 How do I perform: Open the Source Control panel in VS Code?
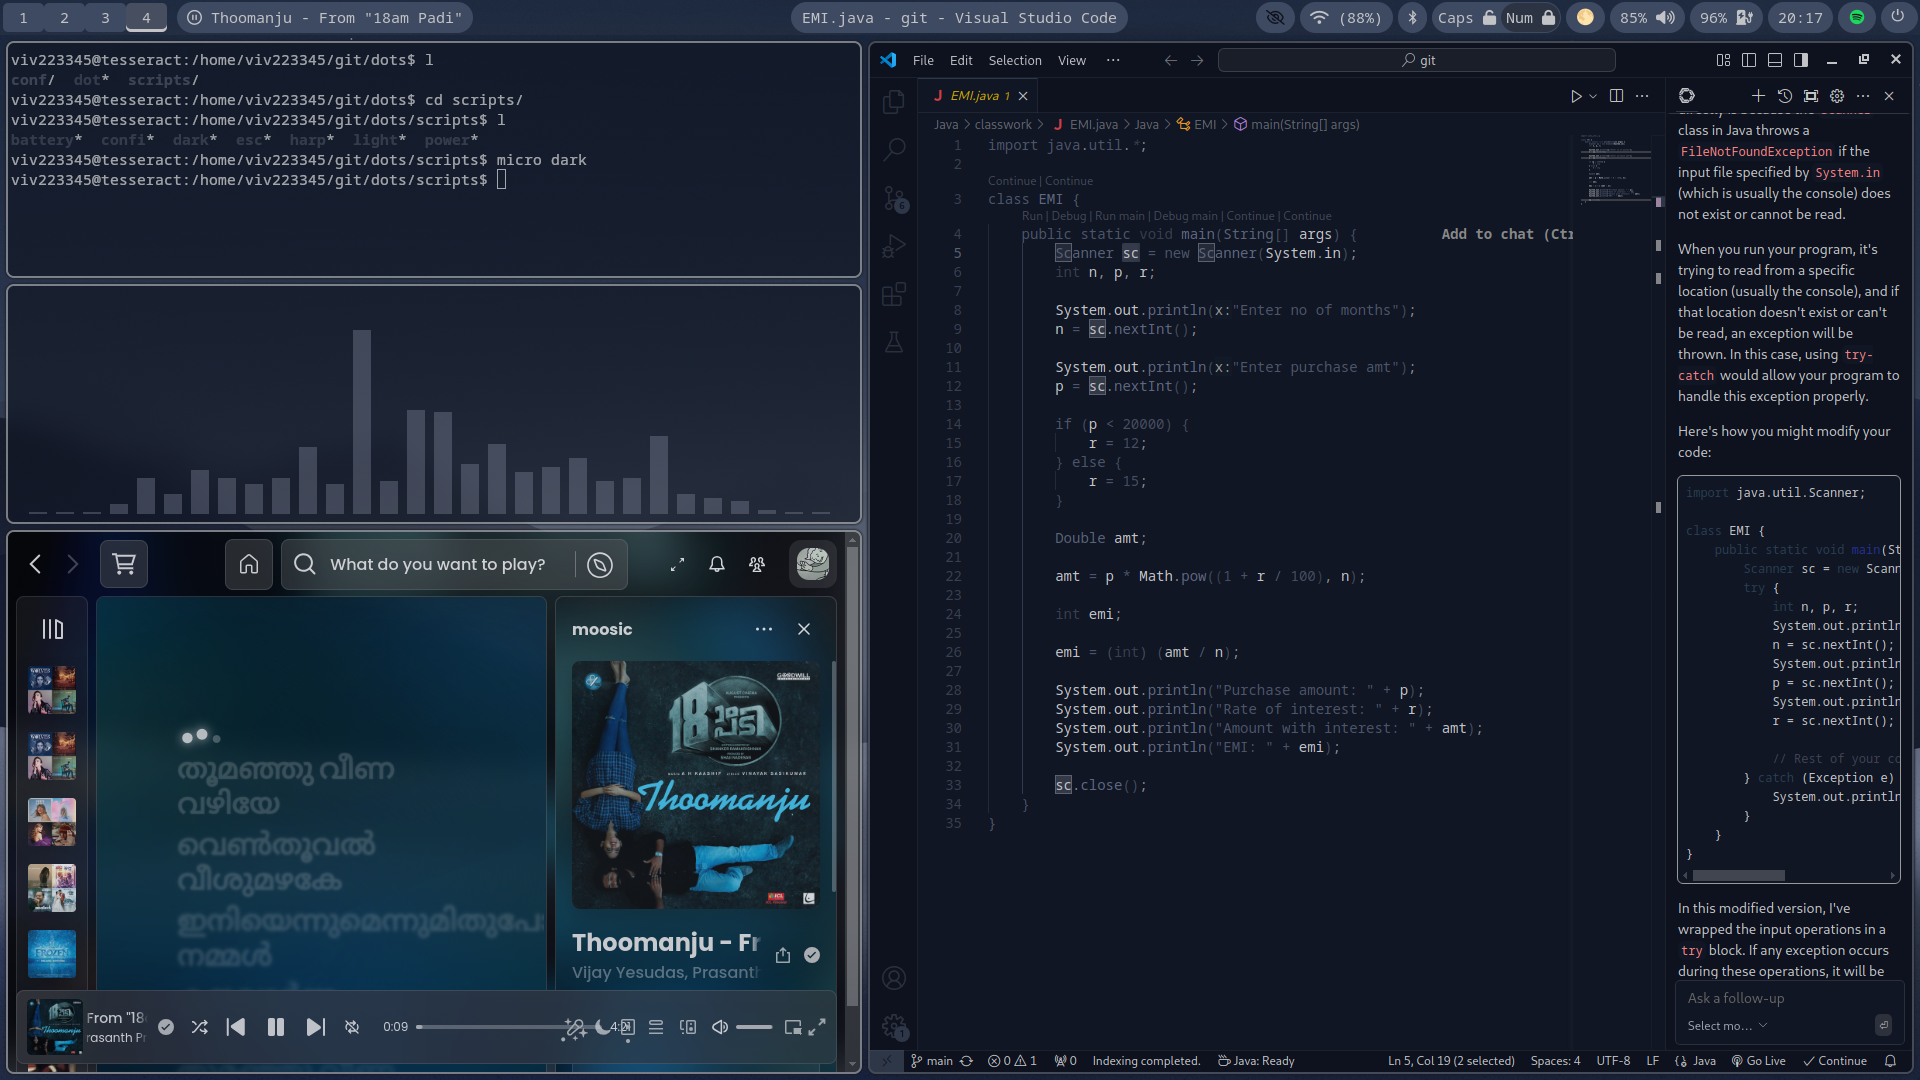click(893, 199)
